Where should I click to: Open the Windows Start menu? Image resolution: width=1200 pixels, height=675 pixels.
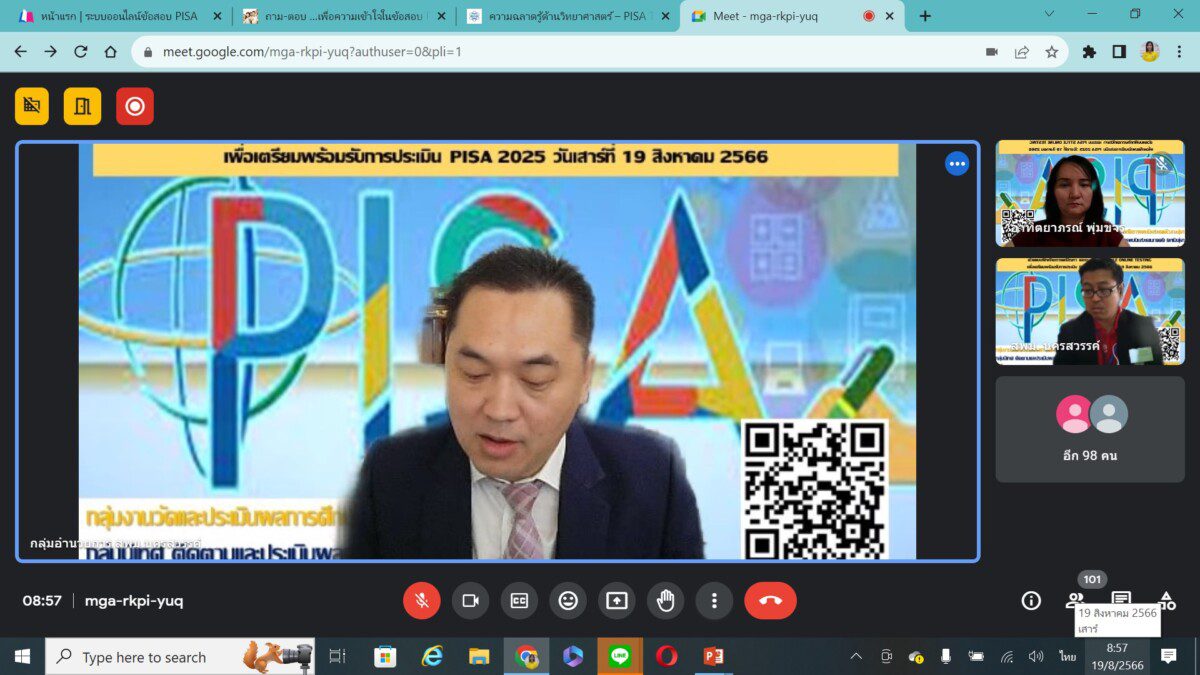(x=21, y=657)
